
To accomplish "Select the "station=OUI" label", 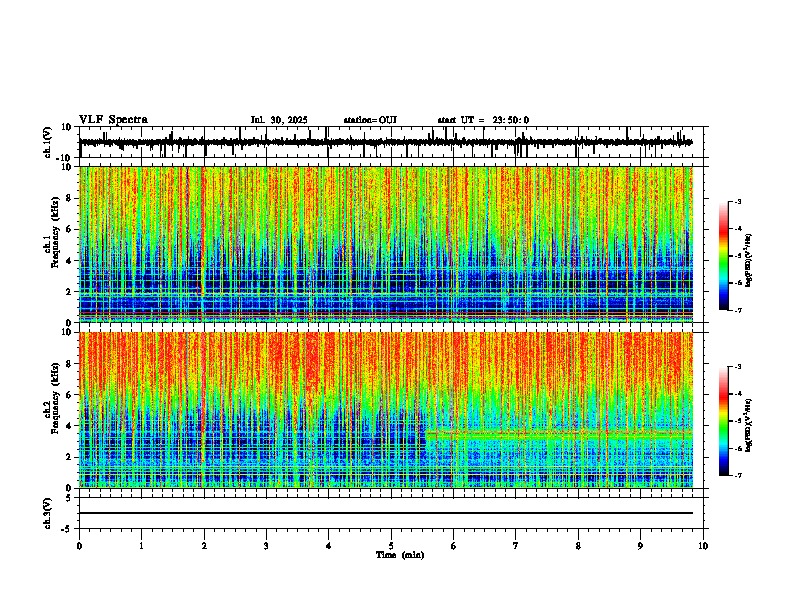I will tap(370, 120).
